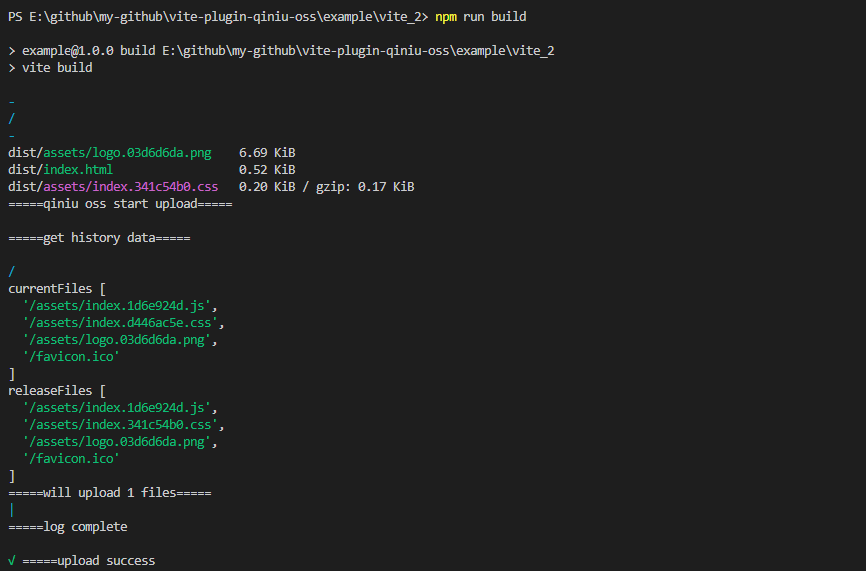Click the 'get history data' log line
Viewport: 866px width, 571px height.
99,237
